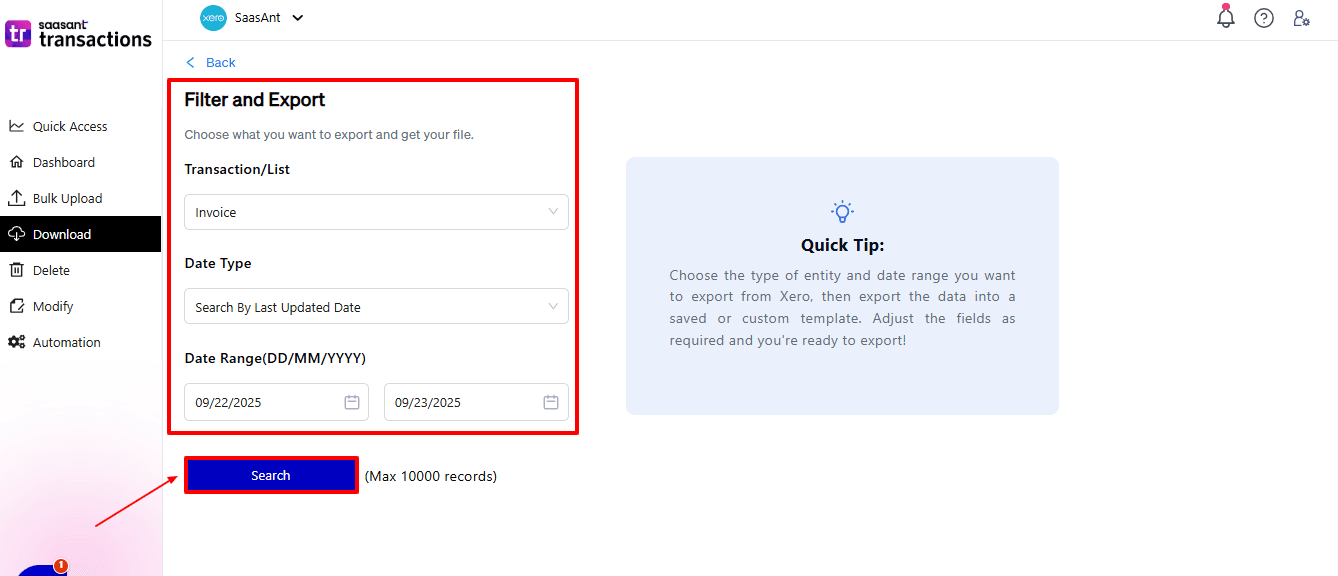This screenshot has height=576, width=1338.
Task: Click the chat widget bubble icon
Action: point(40,570)
